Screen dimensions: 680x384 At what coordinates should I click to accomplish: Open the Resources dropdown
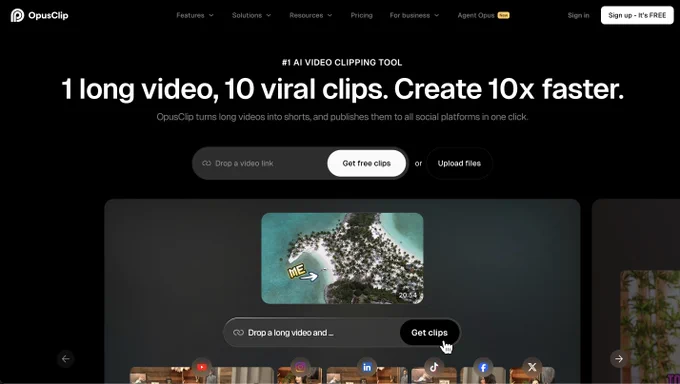click(x=311, y=15)
